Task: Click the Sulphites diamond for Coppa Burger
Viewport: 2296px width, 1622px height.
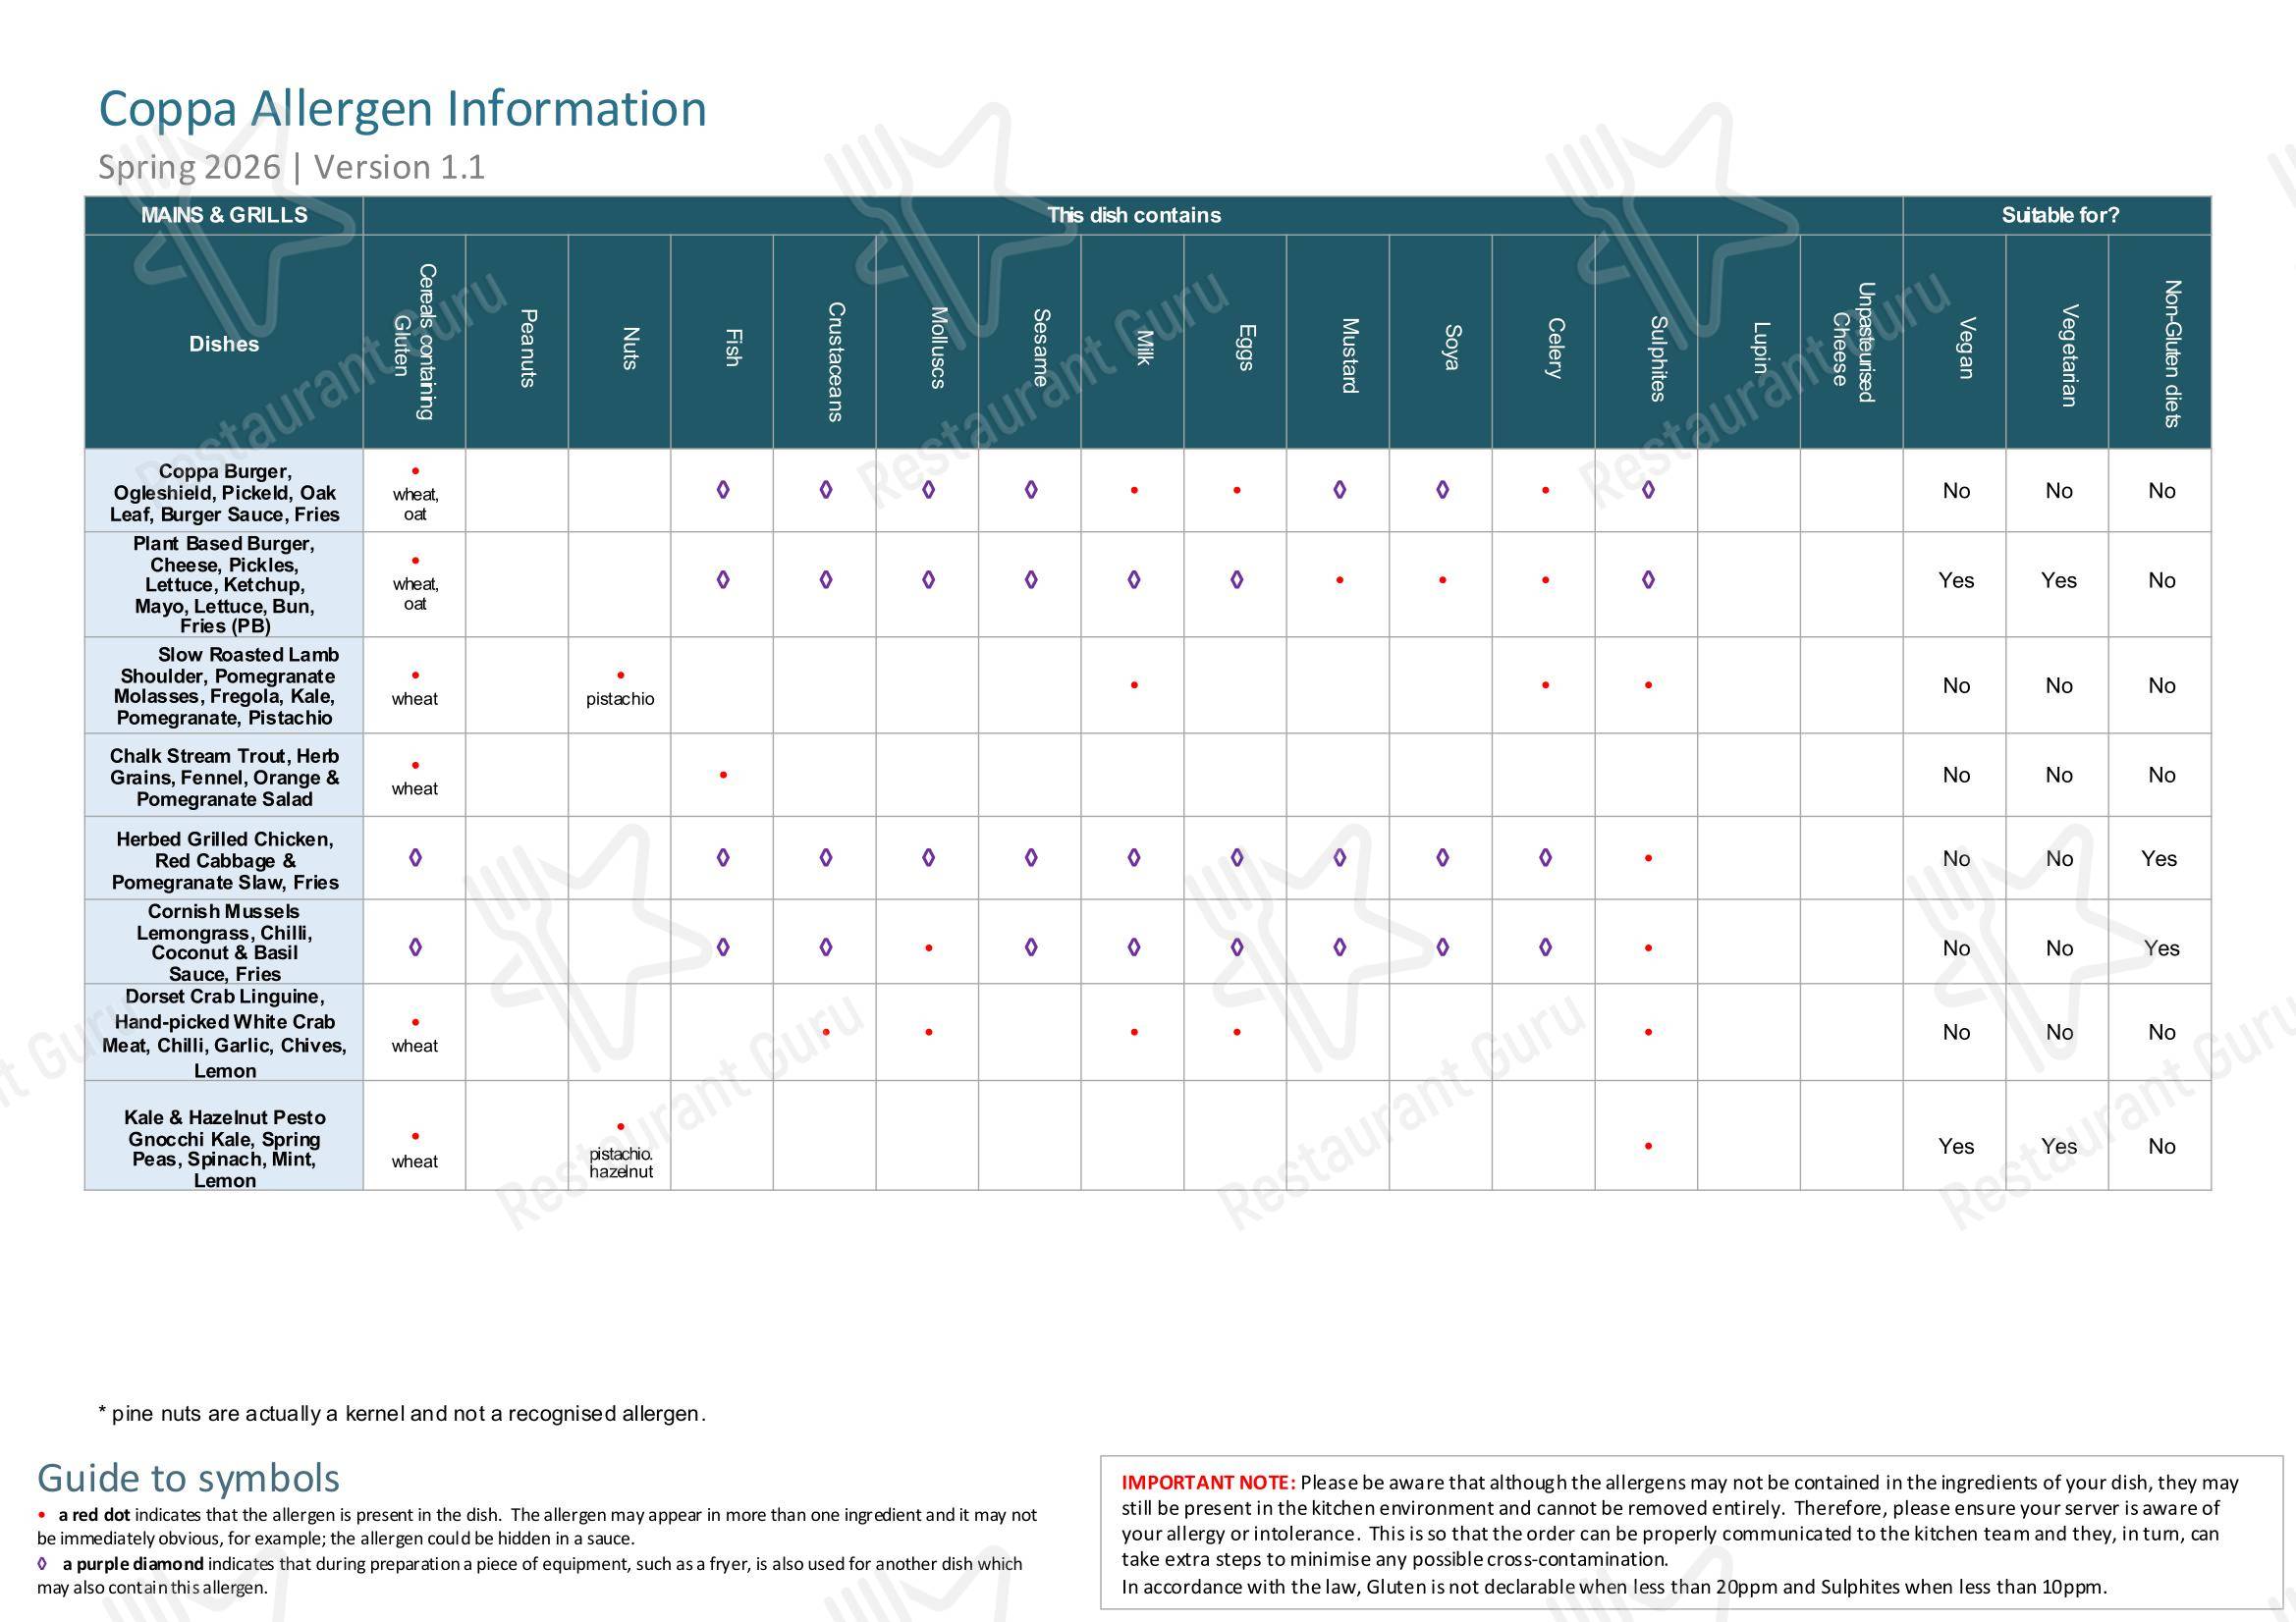Action: click(1648, 490)
